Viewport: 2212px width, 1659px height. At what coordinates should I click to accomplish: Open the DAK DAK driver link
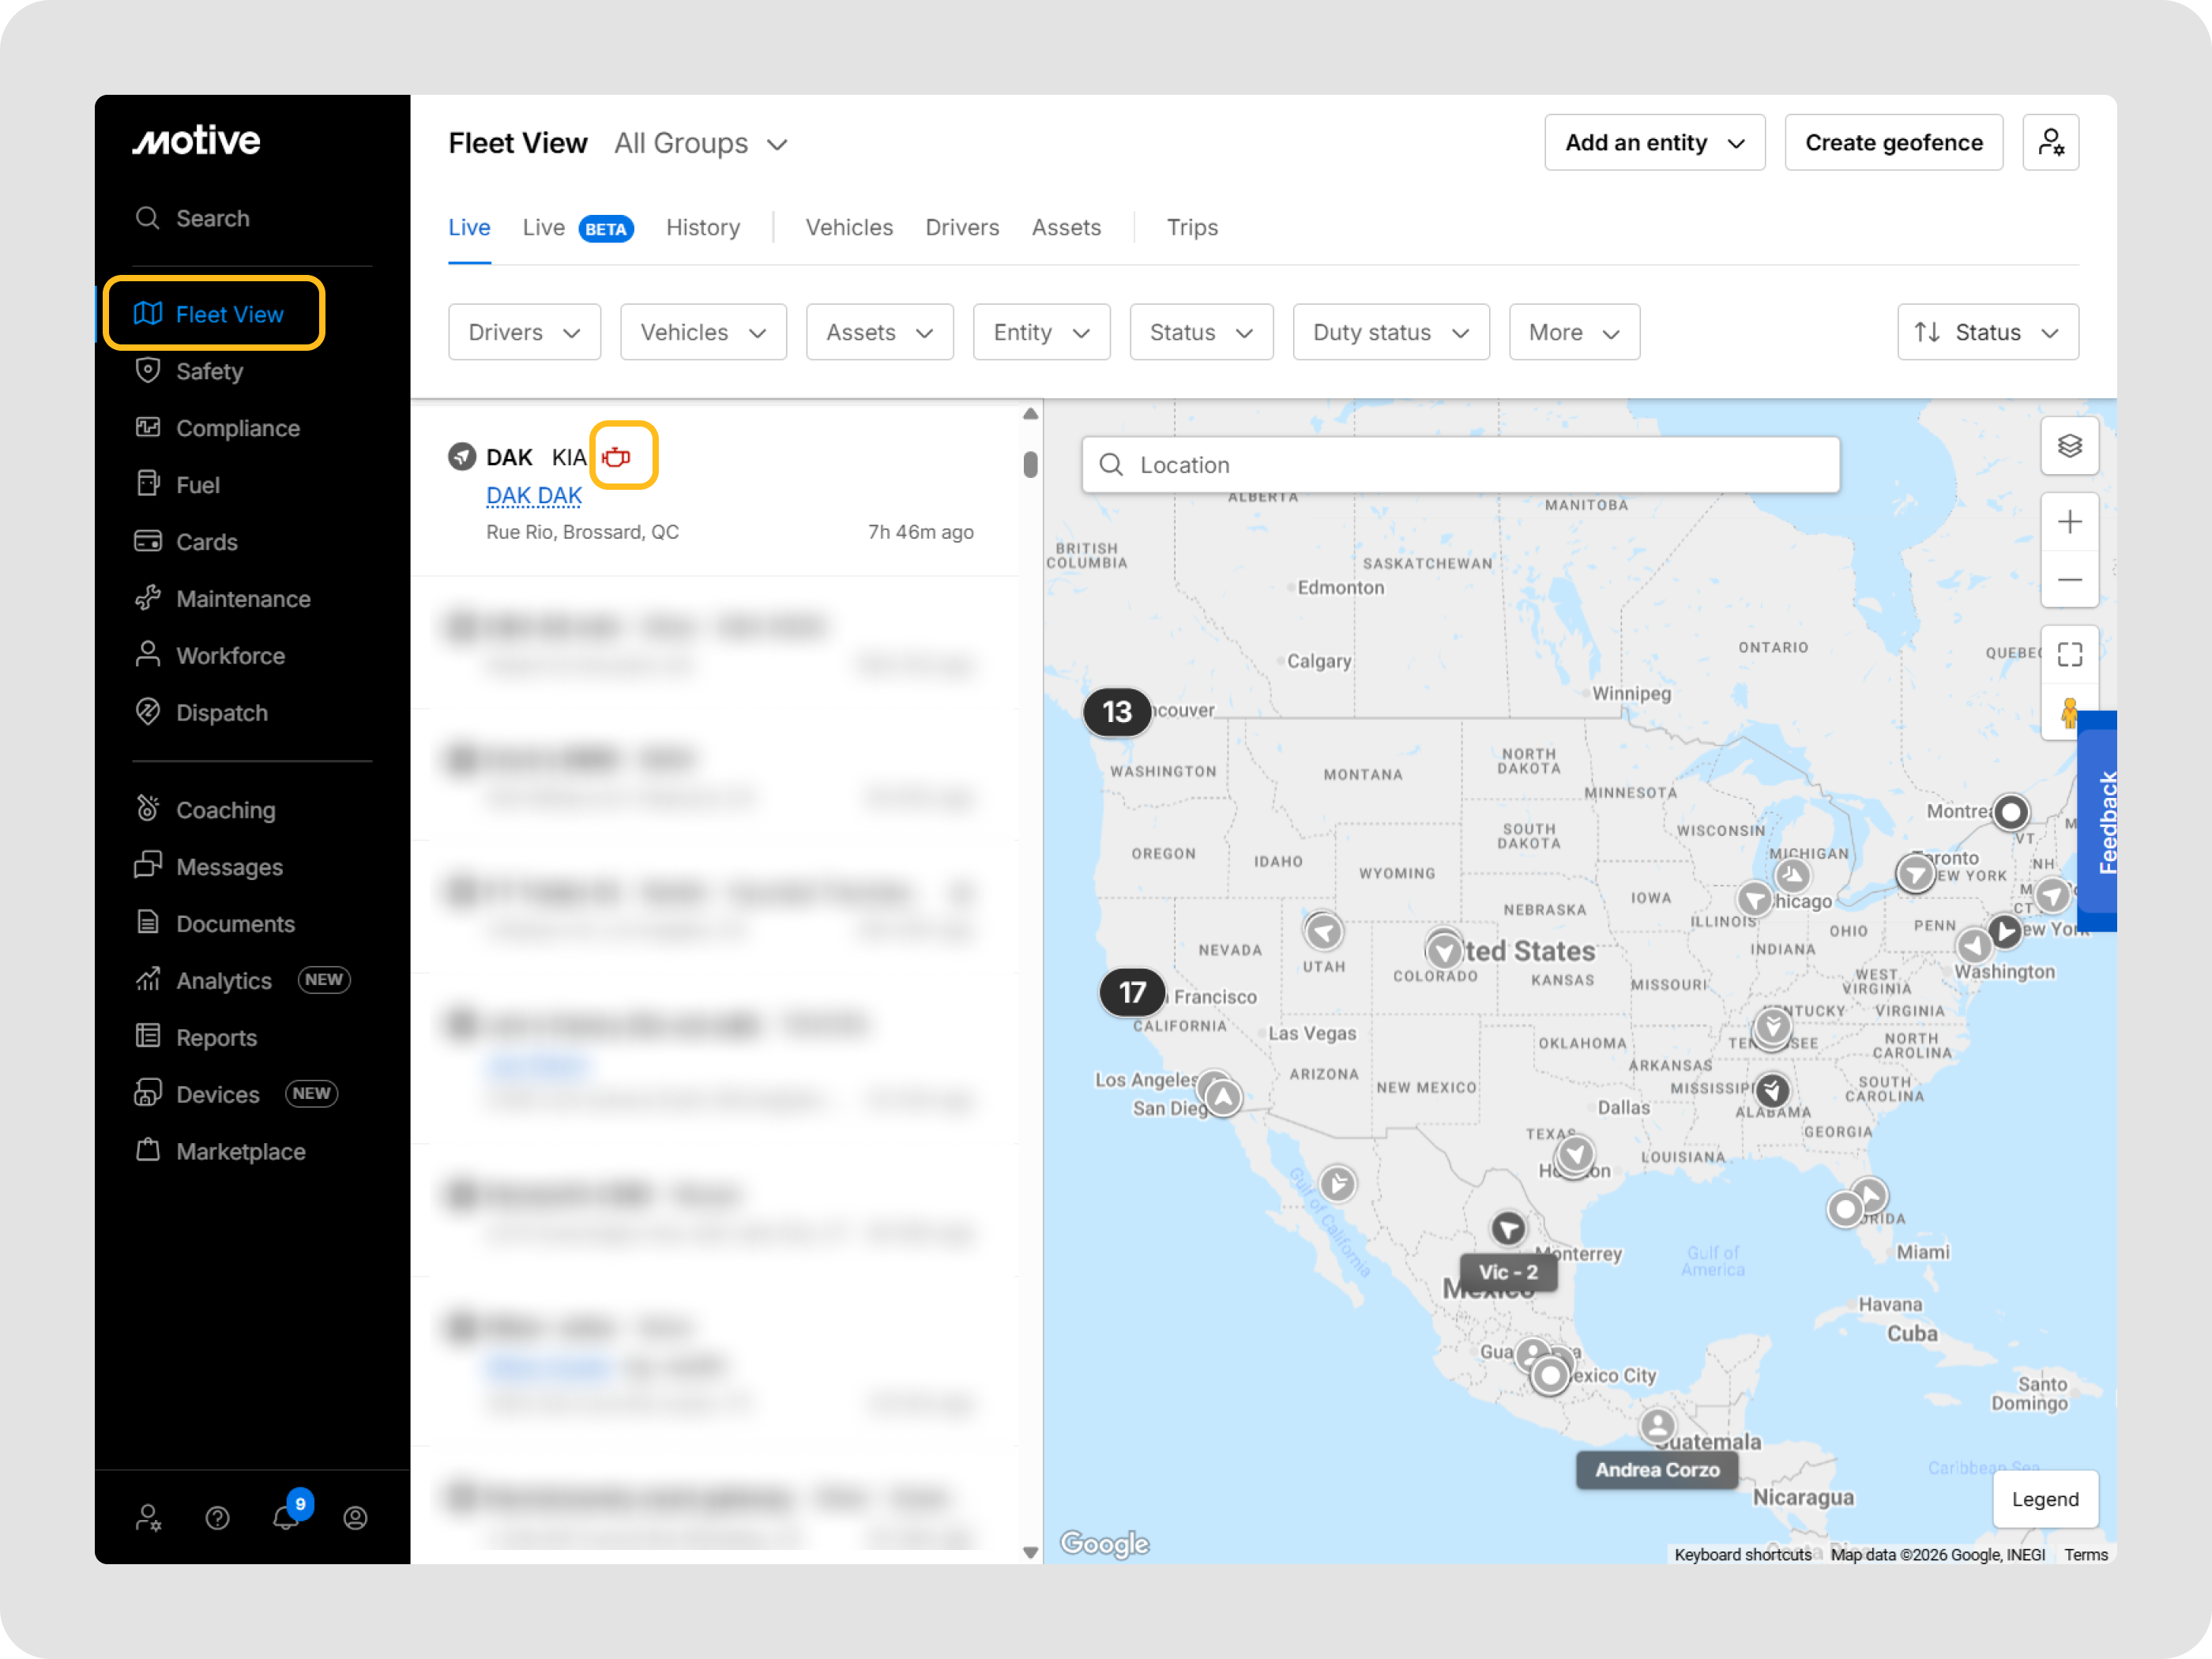tap(534, 495)
